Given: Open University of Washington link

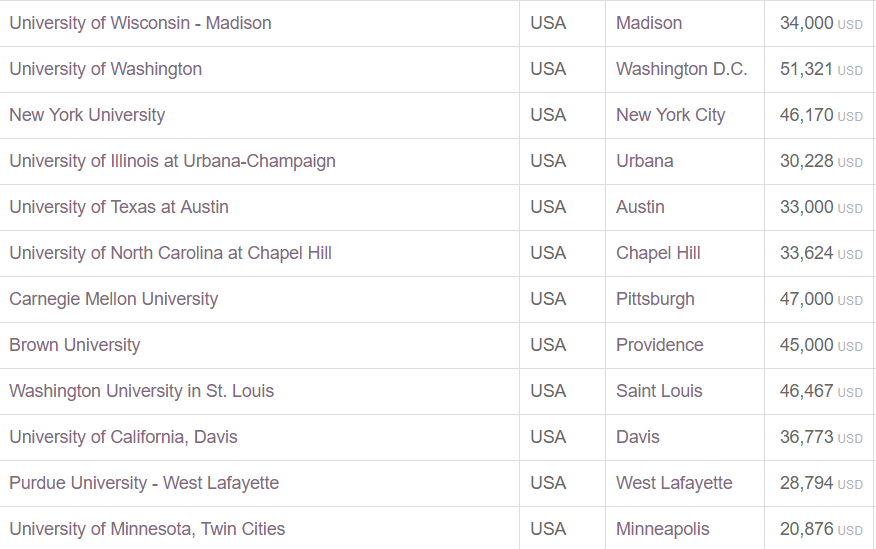Looking at the screenshot, I should pos(106,69).
